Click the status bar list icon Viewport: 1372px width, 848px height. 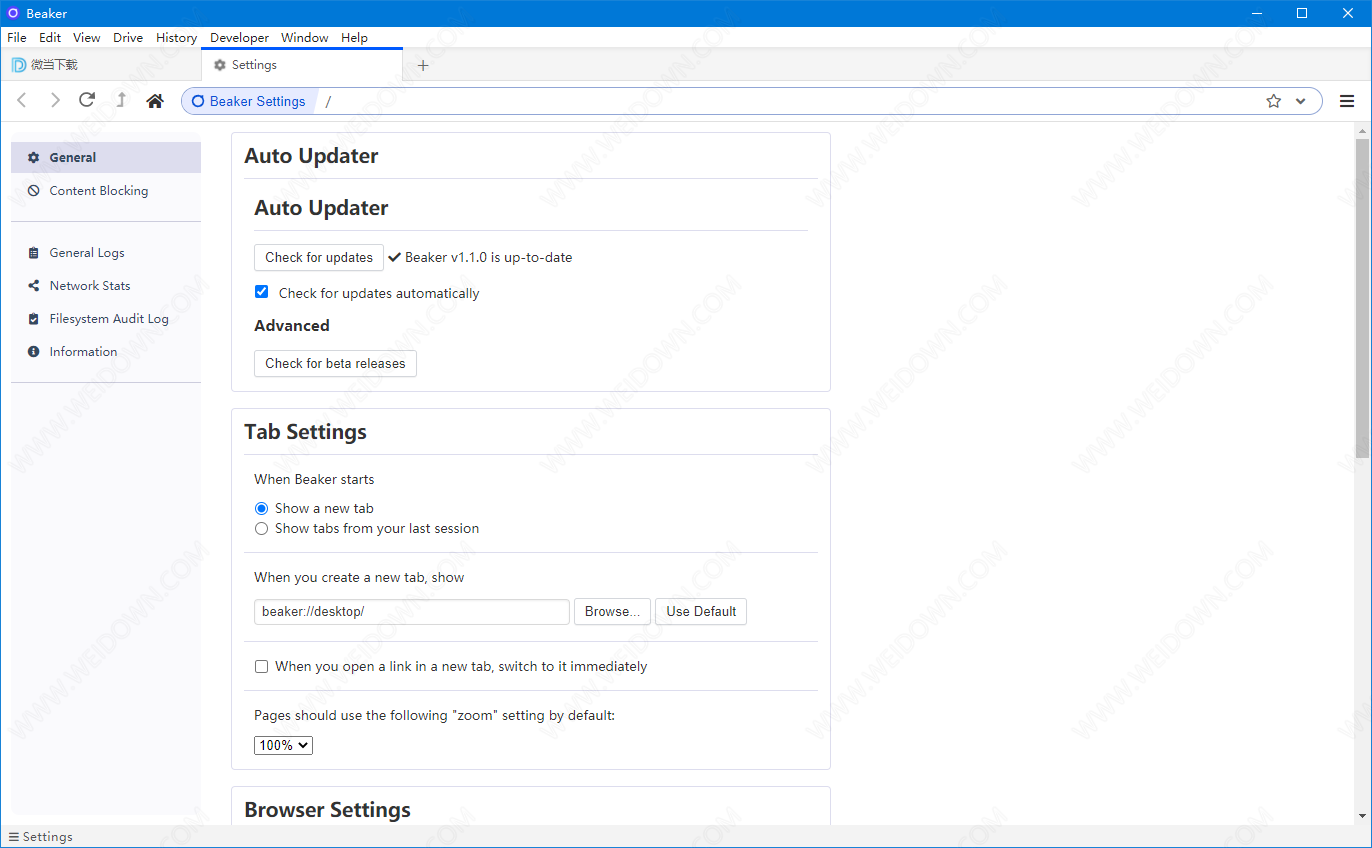tap(13, 837)
